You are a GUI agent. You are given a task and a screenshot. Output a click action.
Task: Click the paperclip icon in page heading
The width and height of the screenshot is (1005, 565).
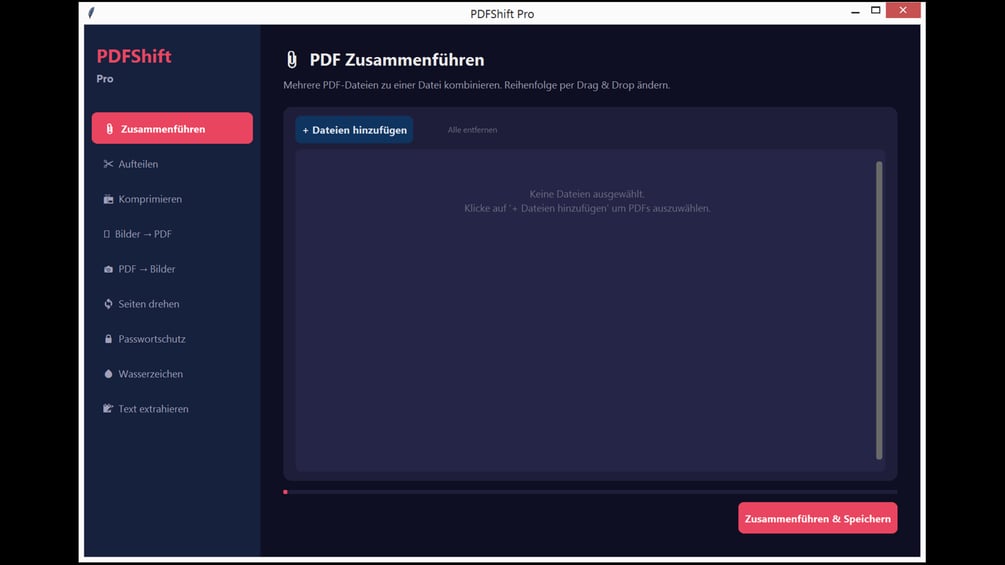point(292,60)
